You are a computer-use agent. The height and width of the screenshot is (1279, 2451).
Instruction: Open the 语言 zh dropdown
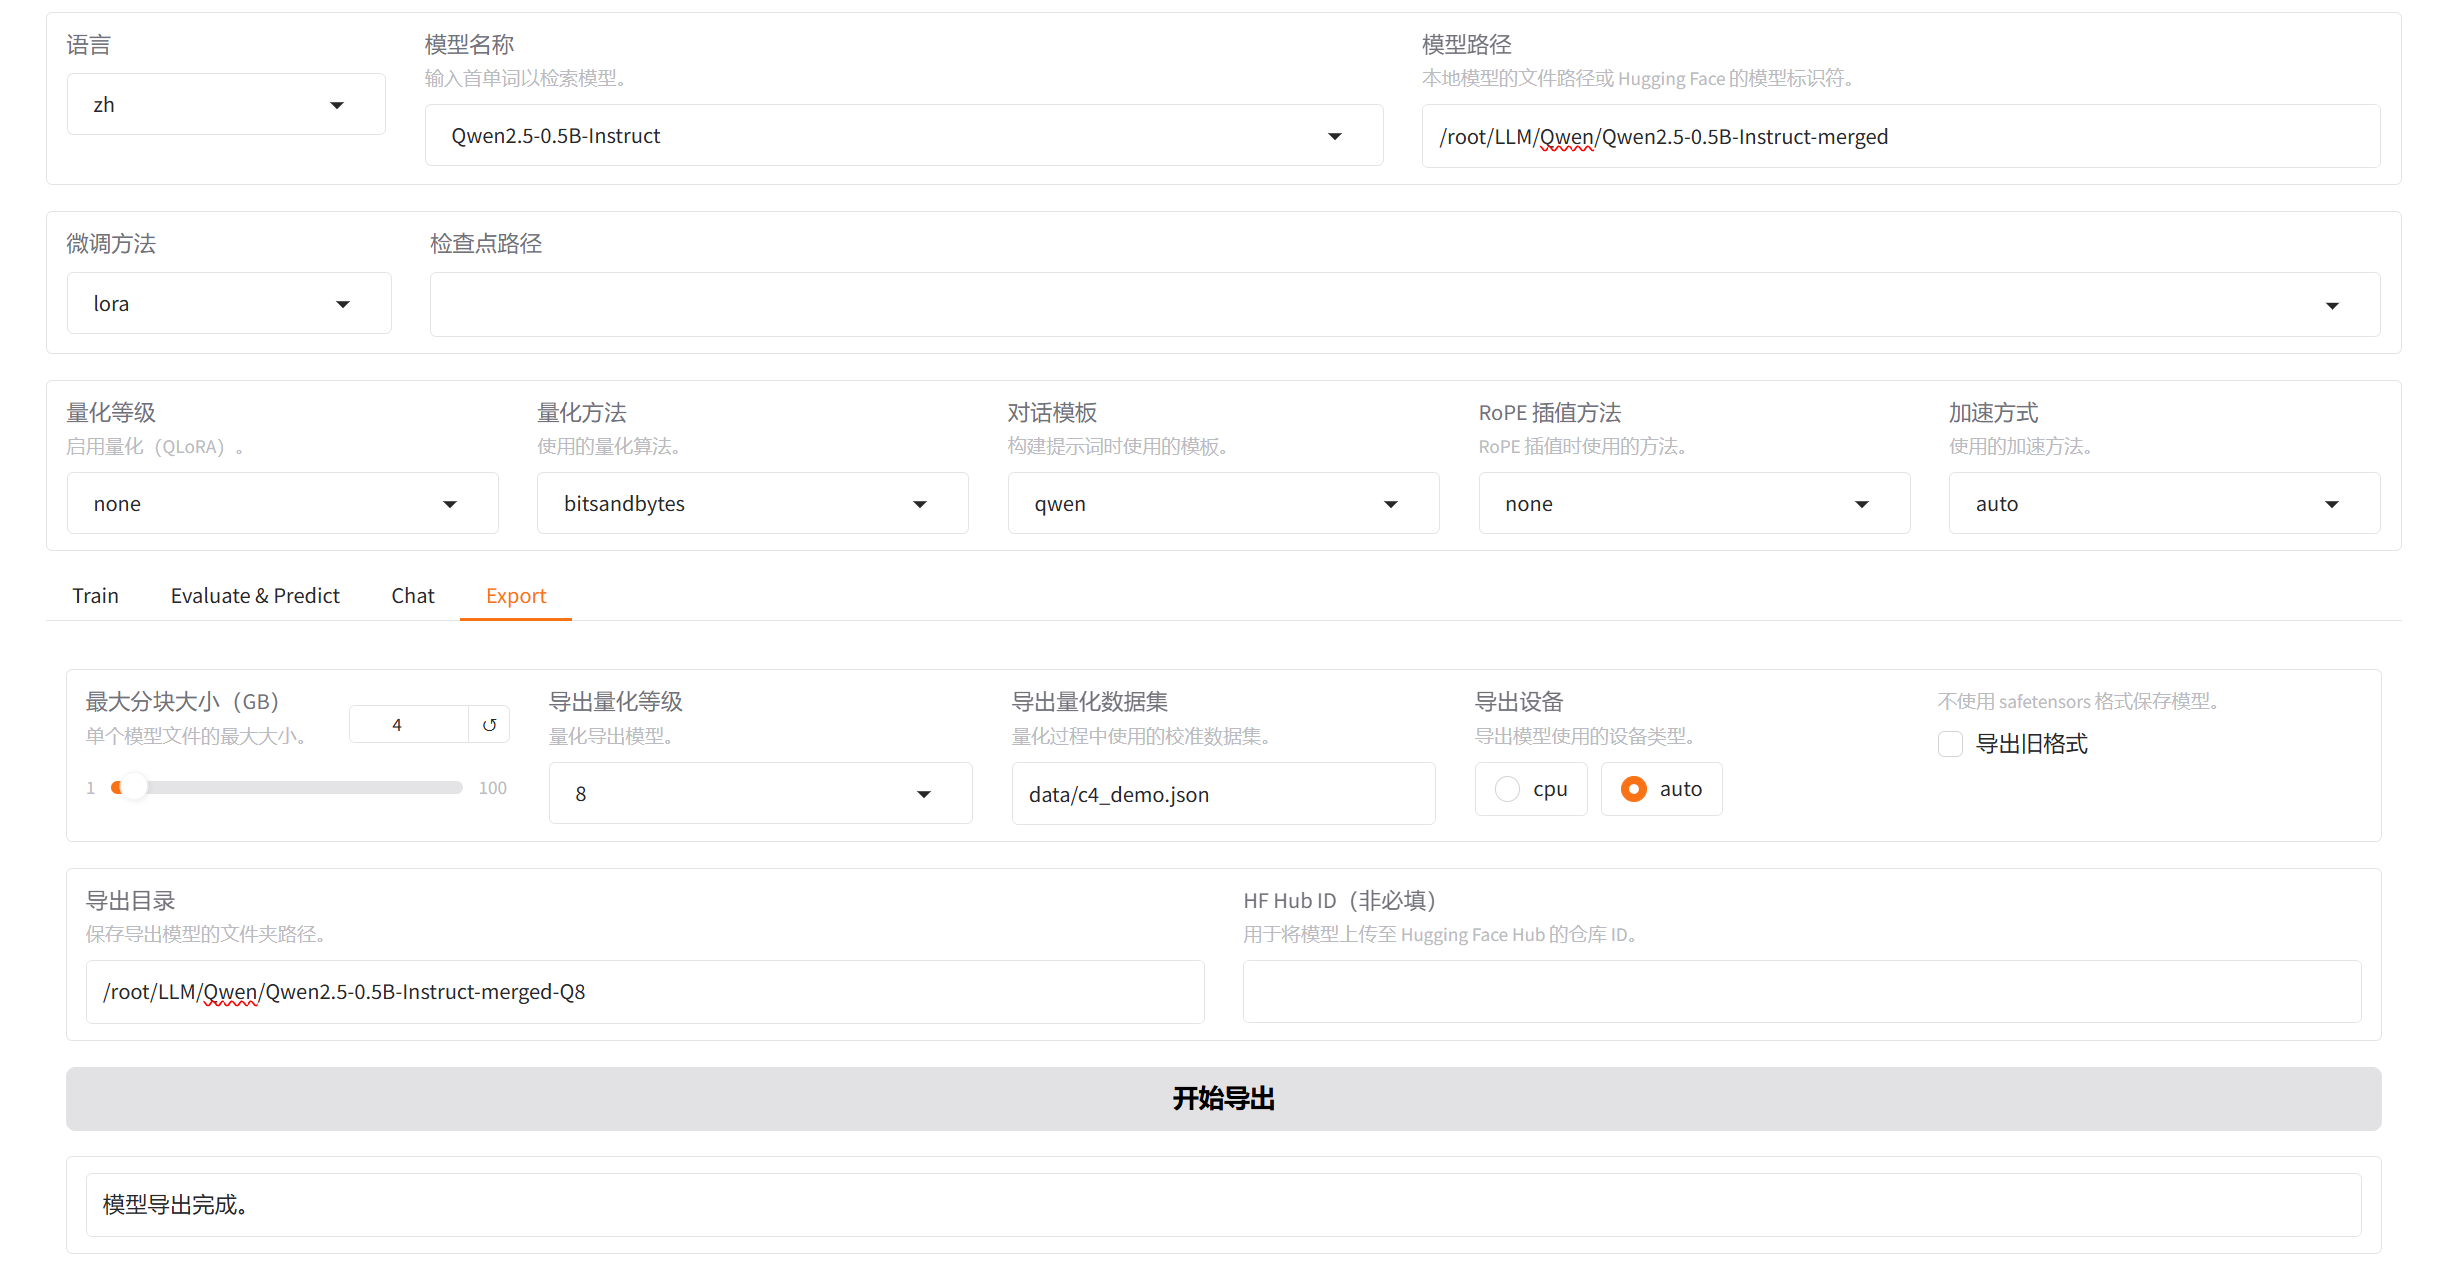click(226, 104)
